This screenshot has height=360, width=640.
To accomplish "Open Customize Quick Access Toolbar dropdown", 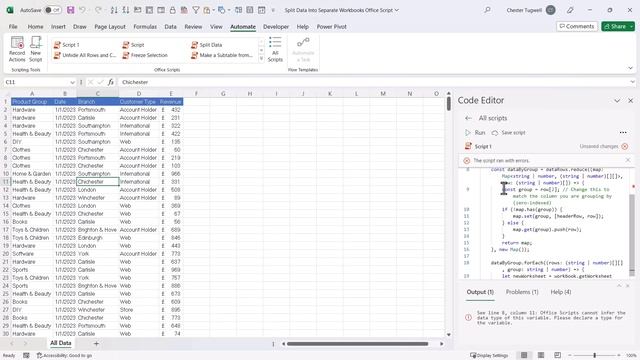I will [273, 10].
